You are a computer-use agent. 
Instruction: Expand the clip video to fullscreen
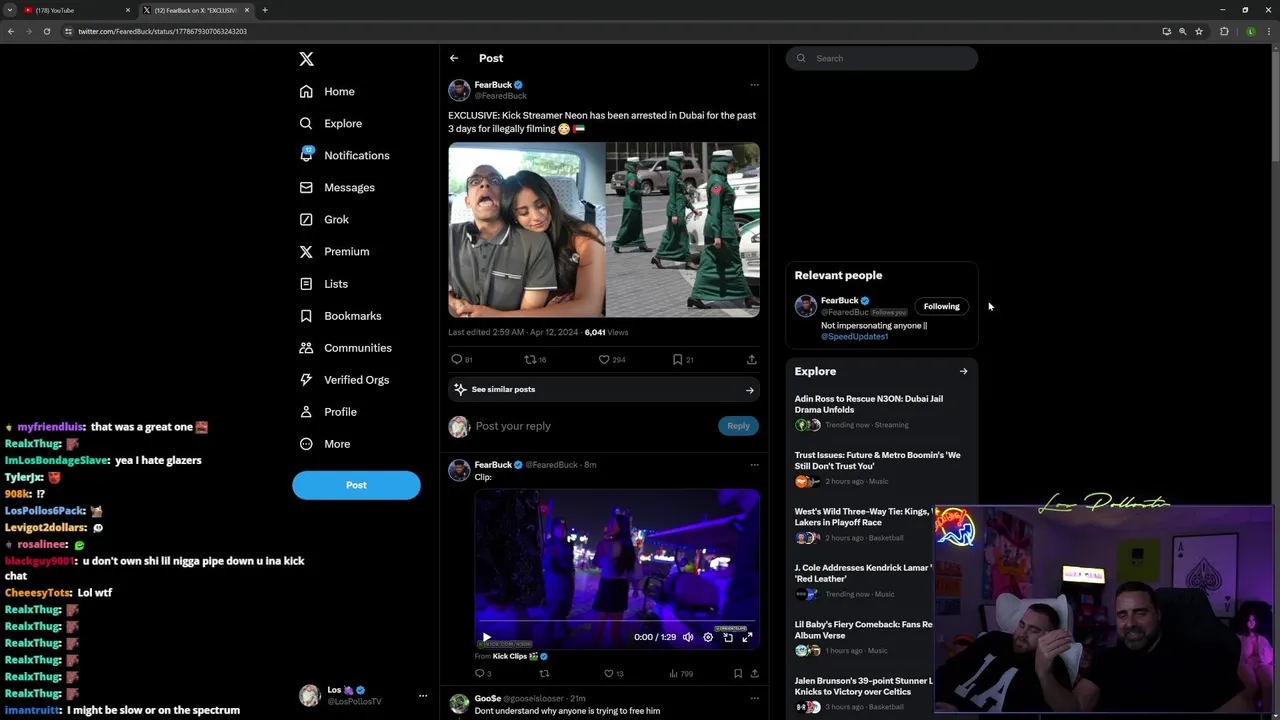[747, 637]
